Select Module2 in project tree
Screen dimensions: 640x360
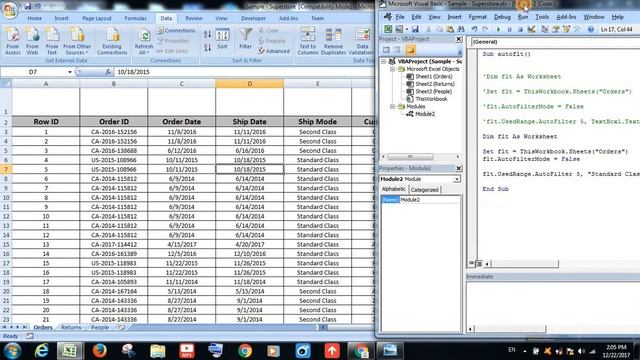point(424,114)
